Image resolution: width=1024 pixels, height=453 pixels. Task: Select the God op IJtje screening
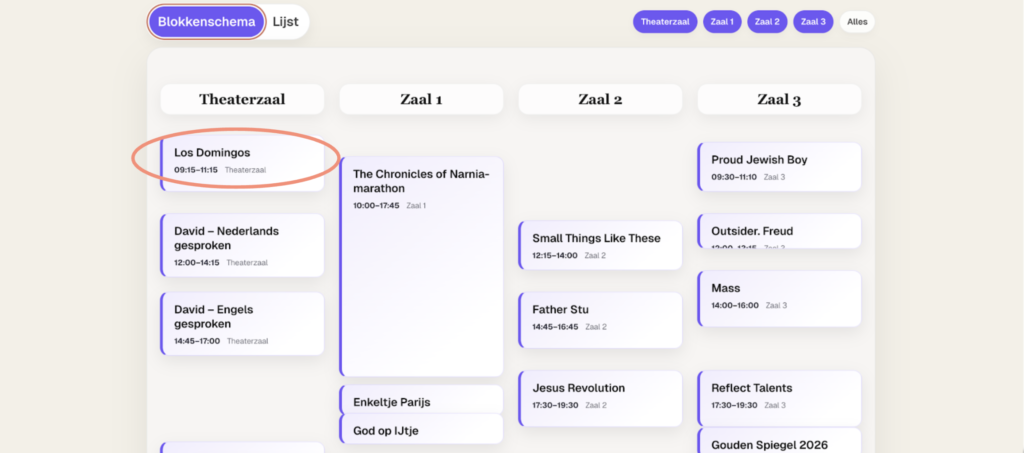(x=421, y=429)
